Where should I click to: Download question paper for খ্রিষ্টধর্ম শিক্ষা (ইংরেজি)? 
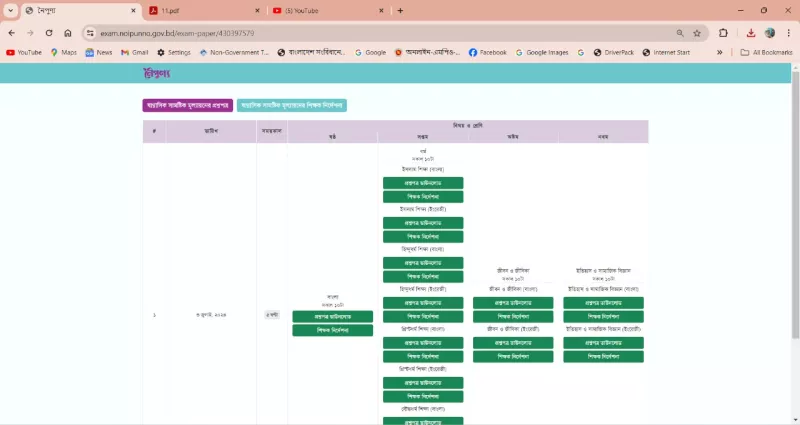pos(423,383)
